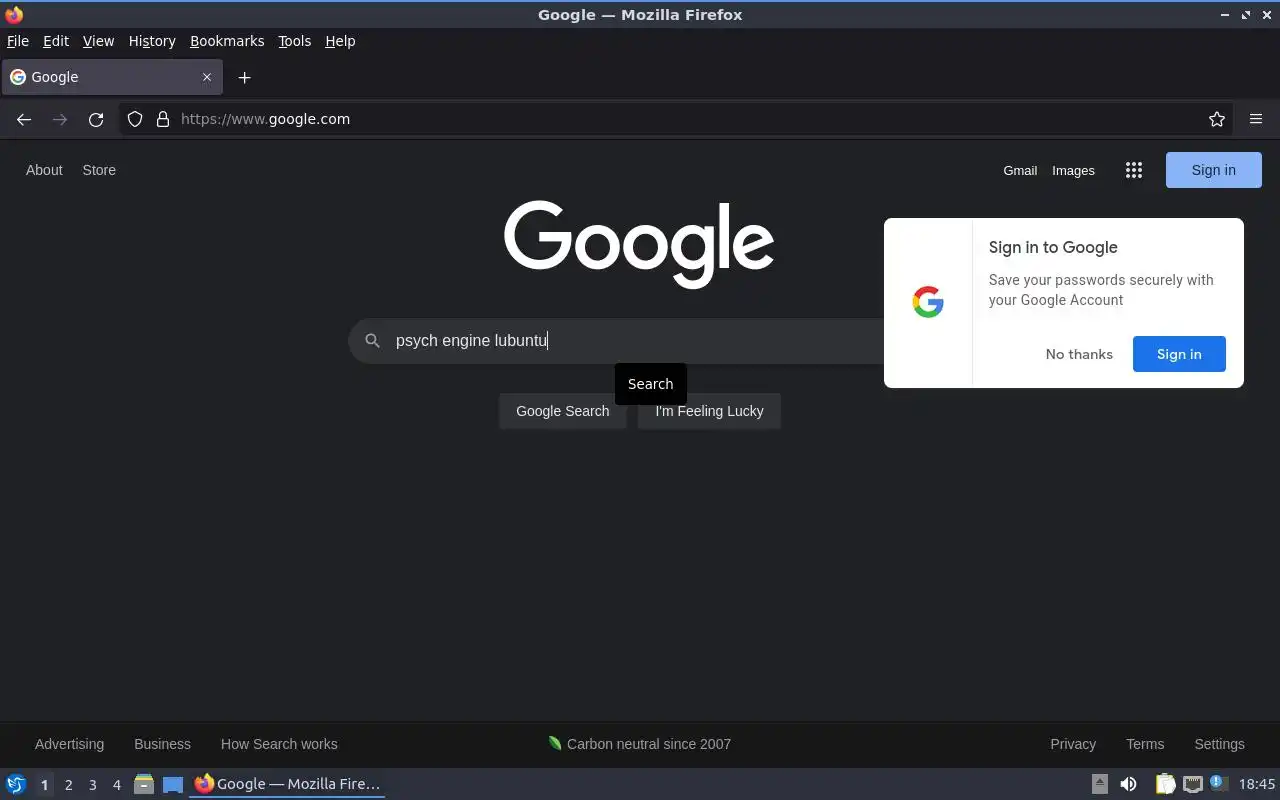
Task: Open the Gmail link
Action: pos(1020,170)
